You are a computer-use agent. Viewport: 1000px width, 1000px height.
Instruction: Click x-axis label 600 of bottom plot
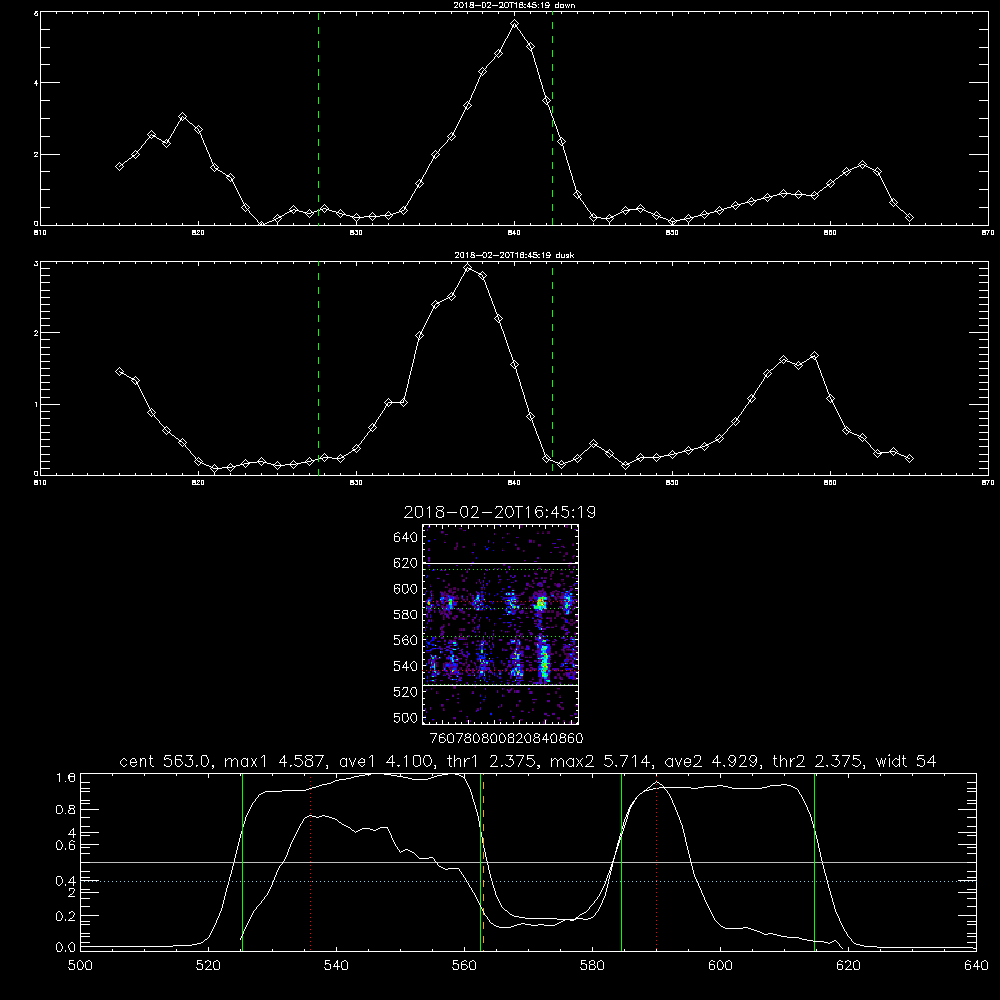click(x=721, y=966)
